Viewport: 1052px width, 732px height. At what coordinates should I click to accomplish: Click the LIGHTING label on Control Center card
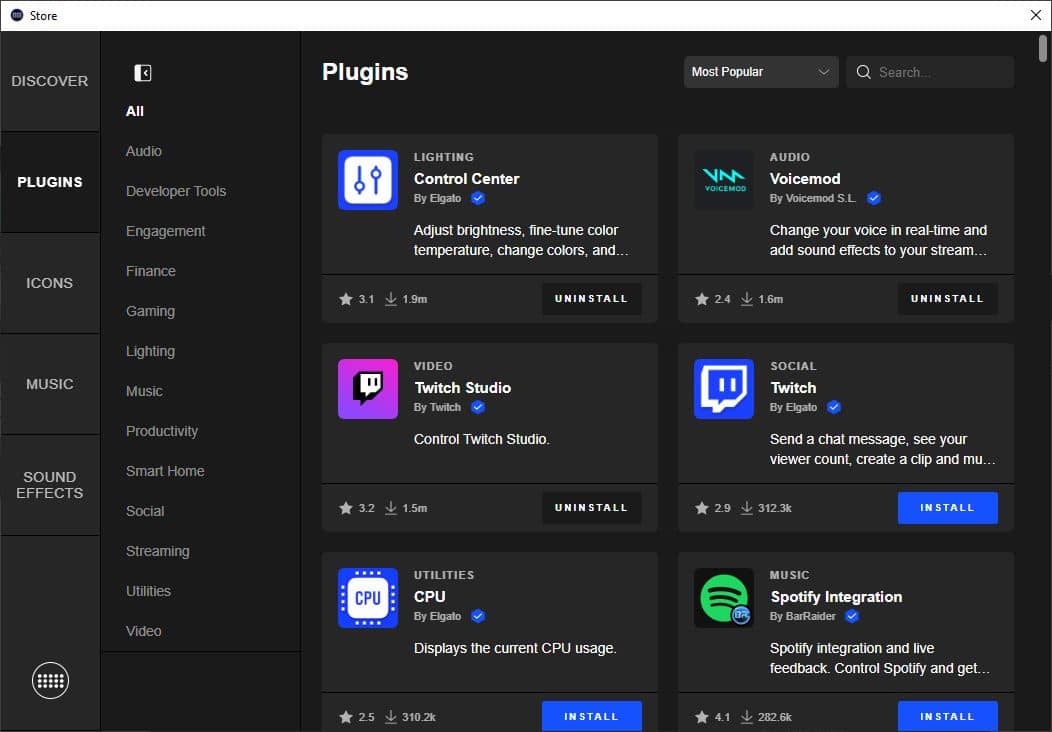coord(443,157)
